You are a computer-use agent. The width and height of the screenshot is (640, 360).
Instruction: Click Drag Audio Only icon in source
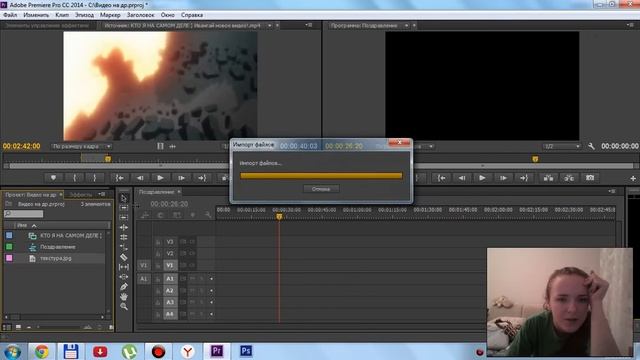173,146
